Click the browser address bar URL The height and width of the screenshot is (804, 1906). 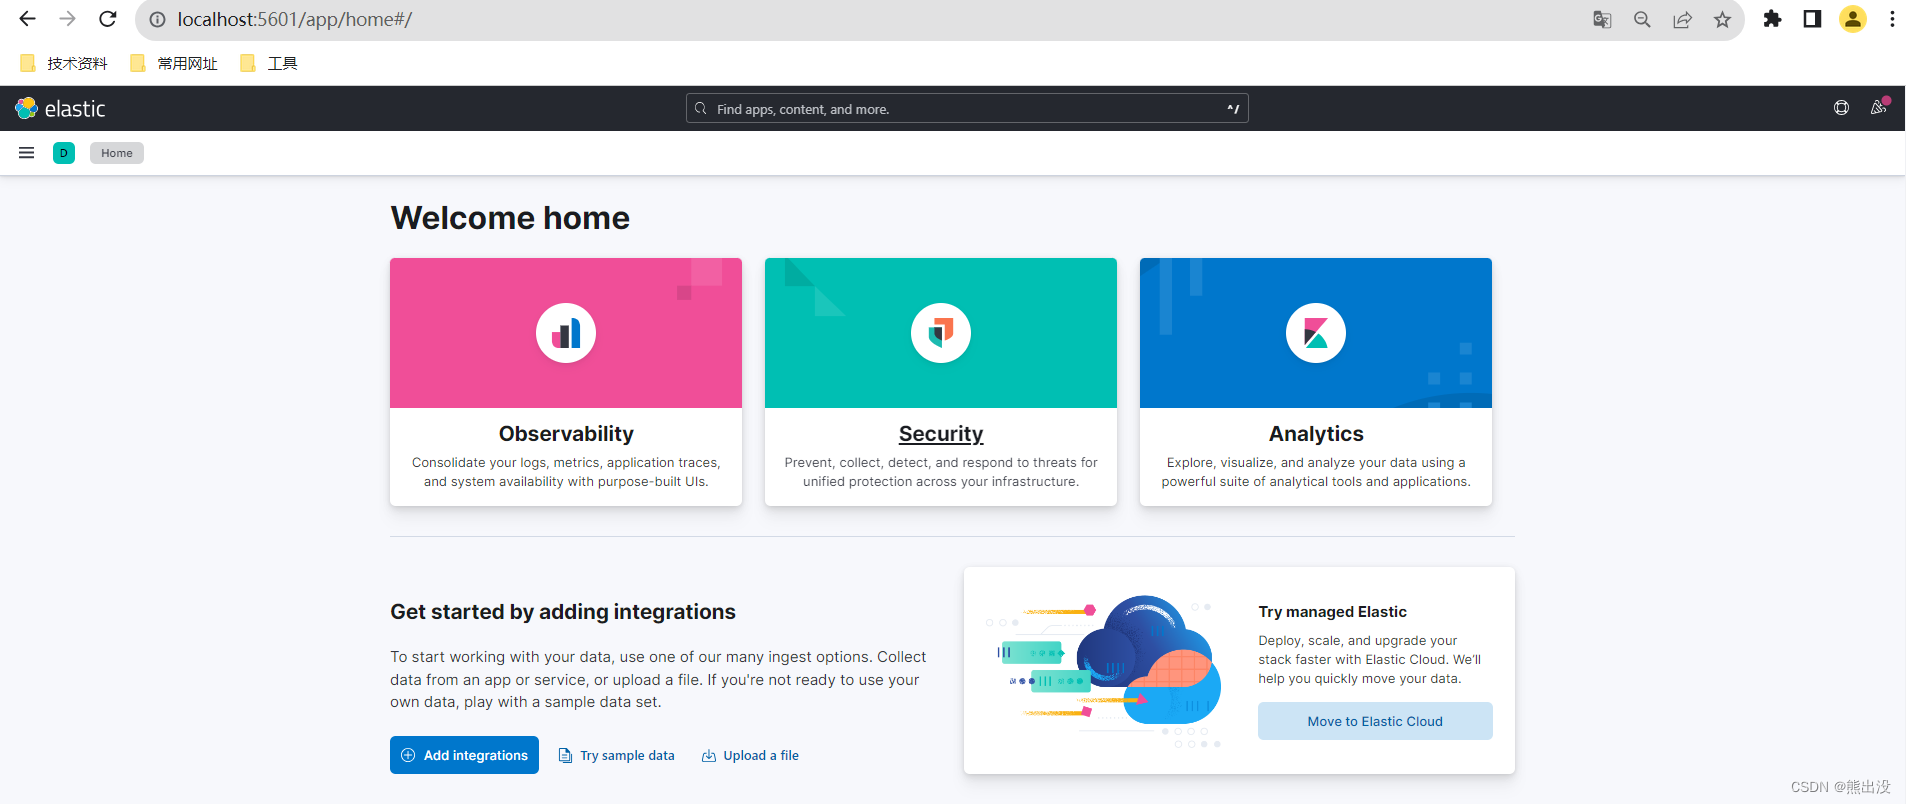[x=295, y=19]
